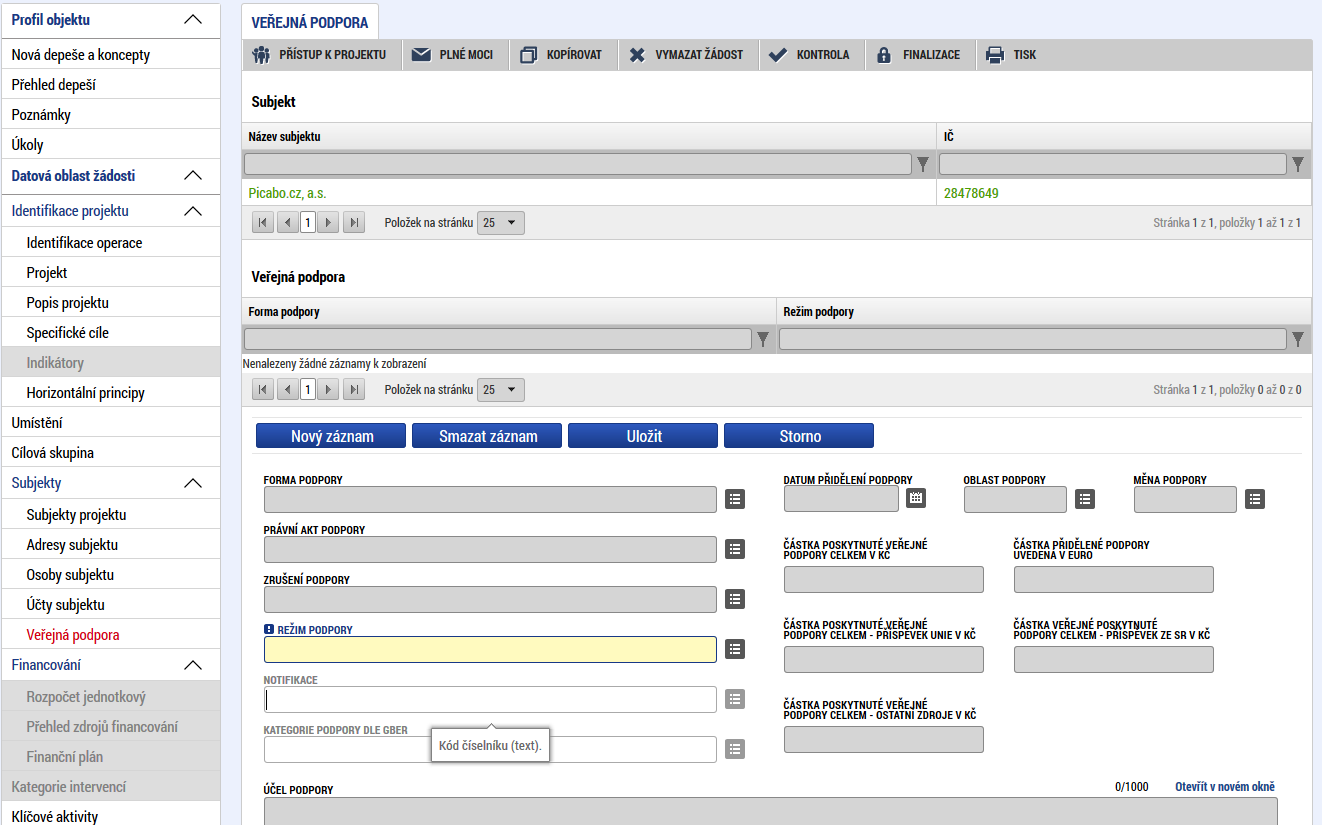This screenshot has height=825, width=1322.
Task: Go to last page in Veřejná podpora pager
Action: (x=353, y=390)
